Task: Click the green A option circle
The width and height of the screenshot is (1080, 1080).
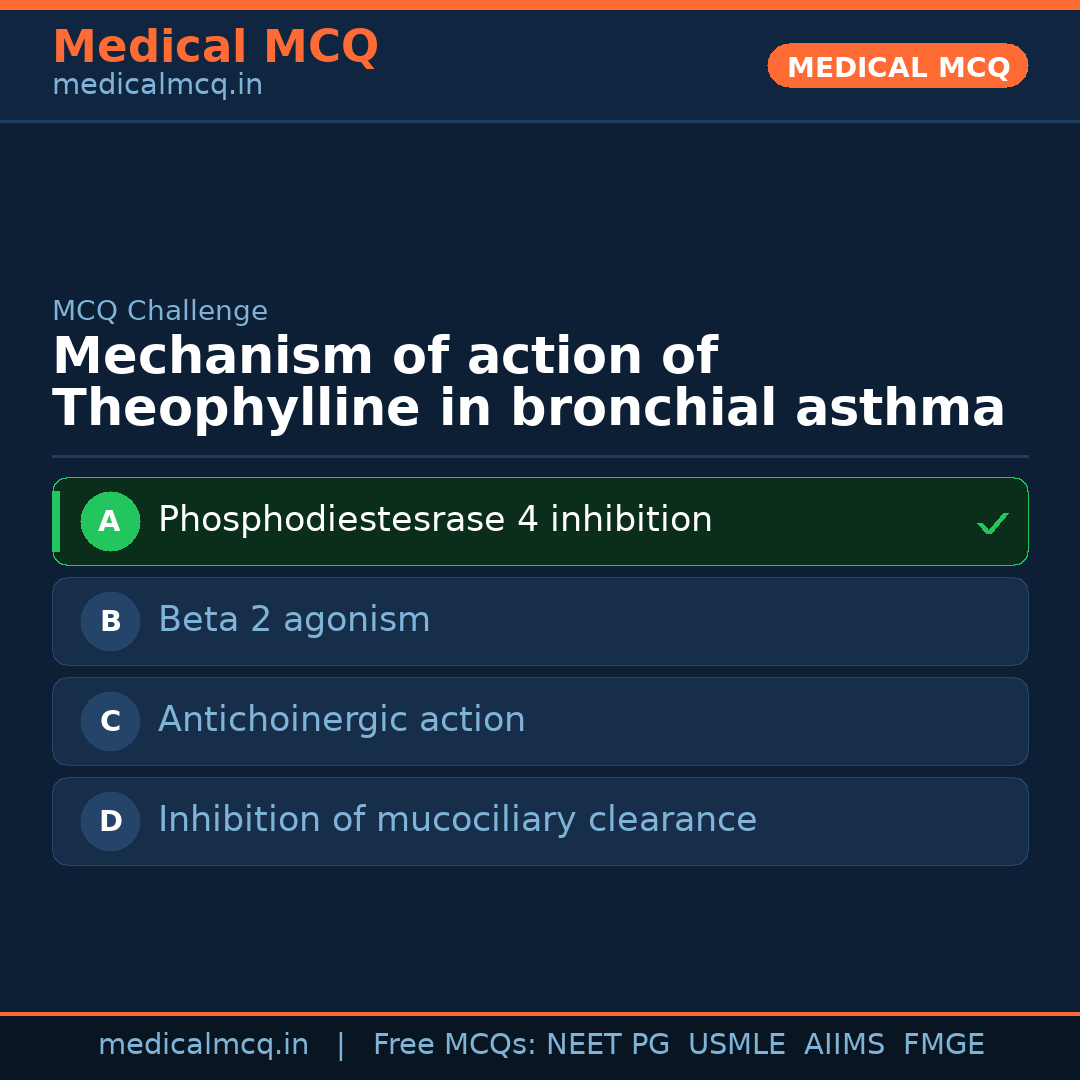Action: coord(110,521)
